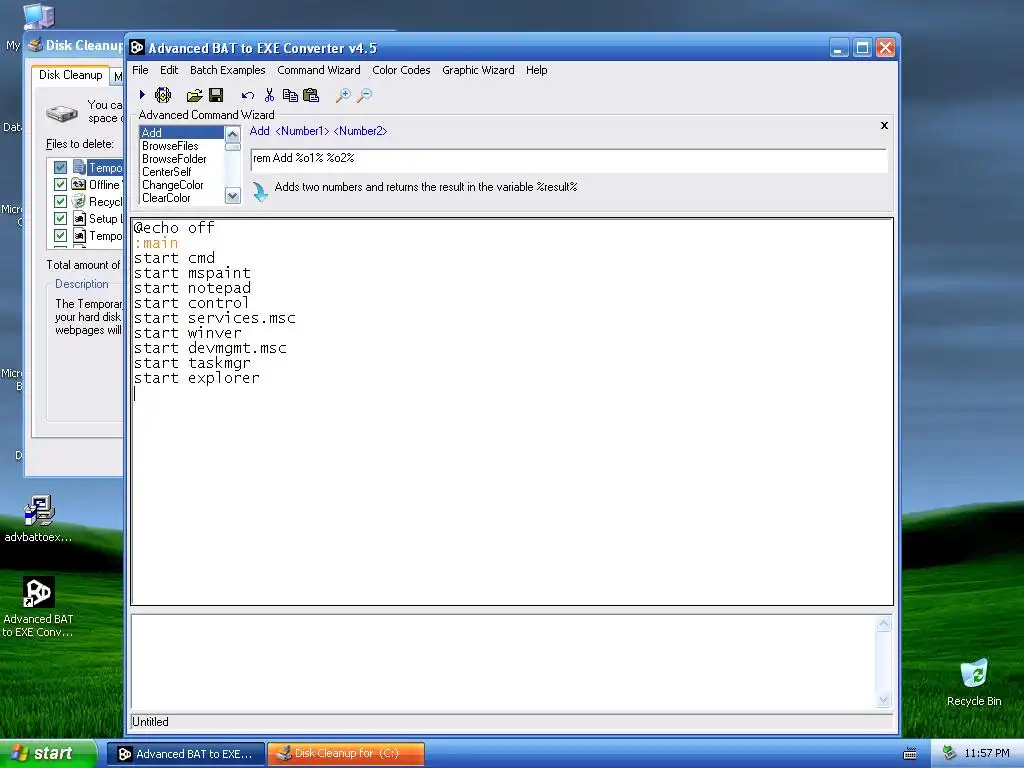Open the advbattoex installer desktop icon

point(39,519)
